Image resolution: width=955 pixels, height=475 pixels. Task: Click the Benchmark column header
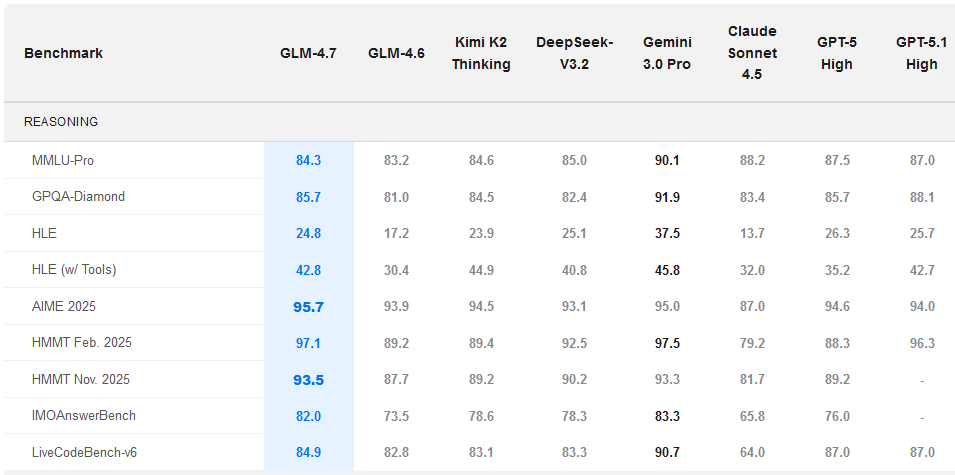(x=63, y=53)
